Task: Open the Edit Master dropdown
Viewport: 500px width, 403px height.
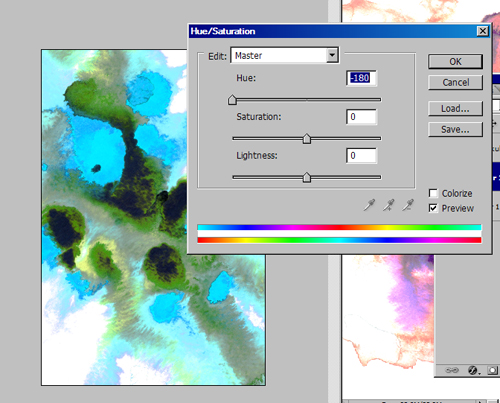Action: click(285, 55)
